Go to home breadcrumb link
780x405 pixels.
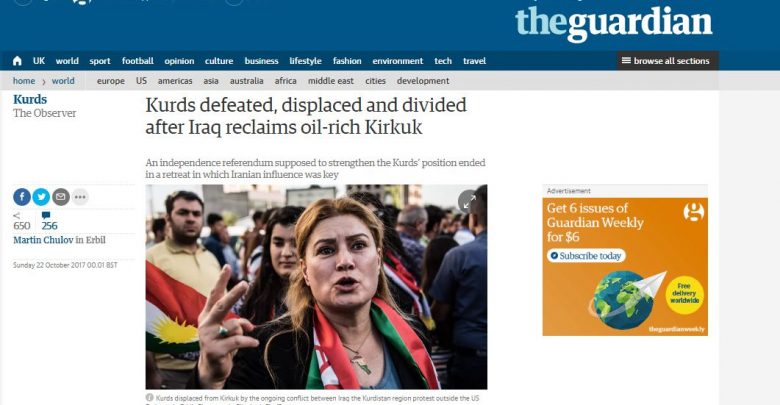pos(24,81)
